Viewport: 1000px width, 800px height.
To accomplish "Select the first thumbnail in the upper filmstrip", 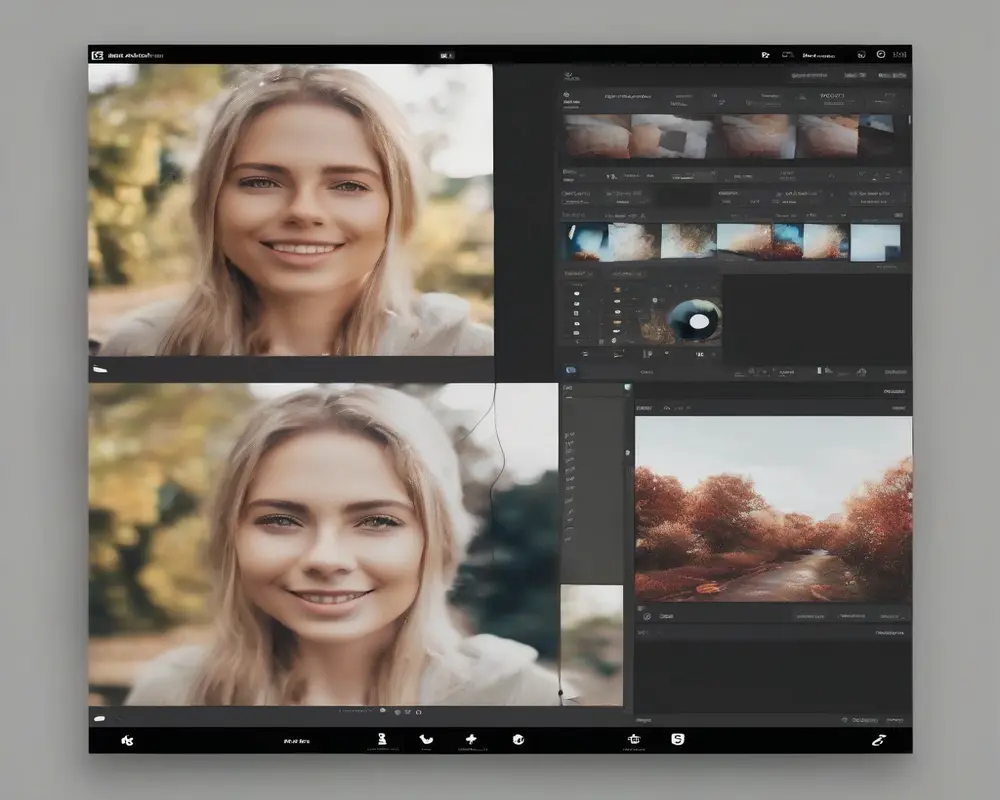I will click(x=597, y=136).
